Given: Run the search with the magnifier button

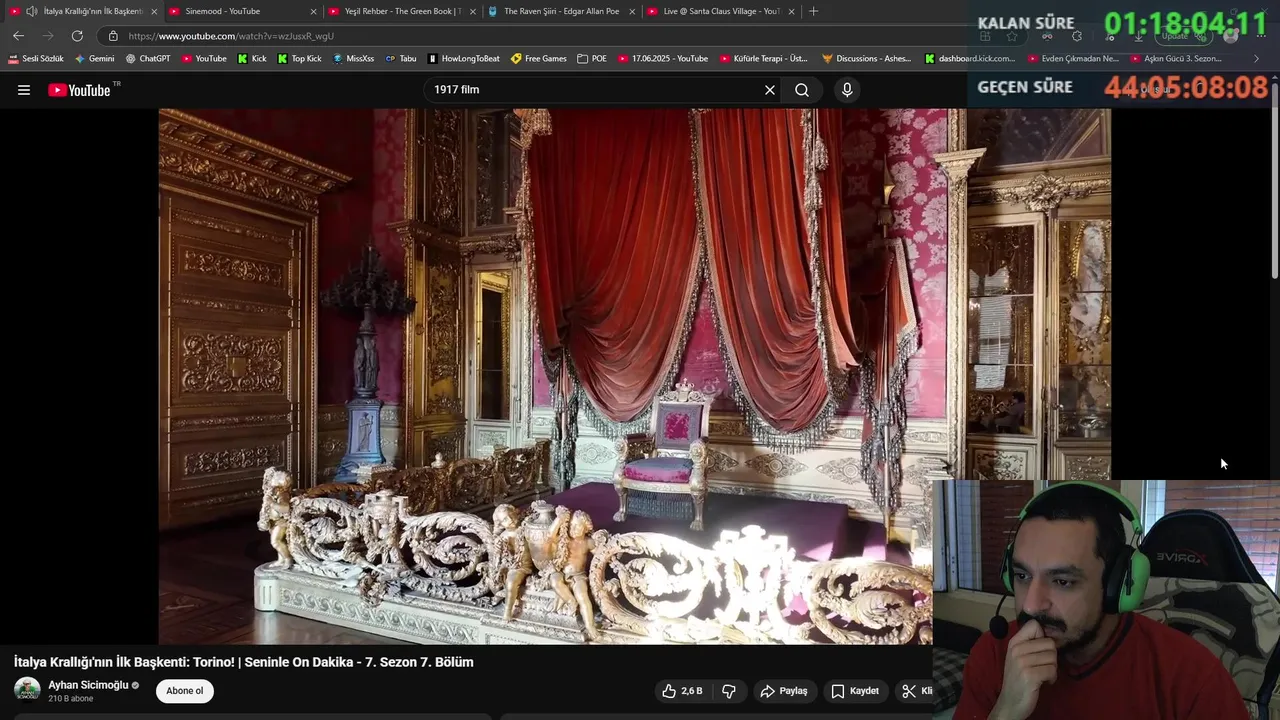Looking at the screenshot, I should [x=802, y=90].
